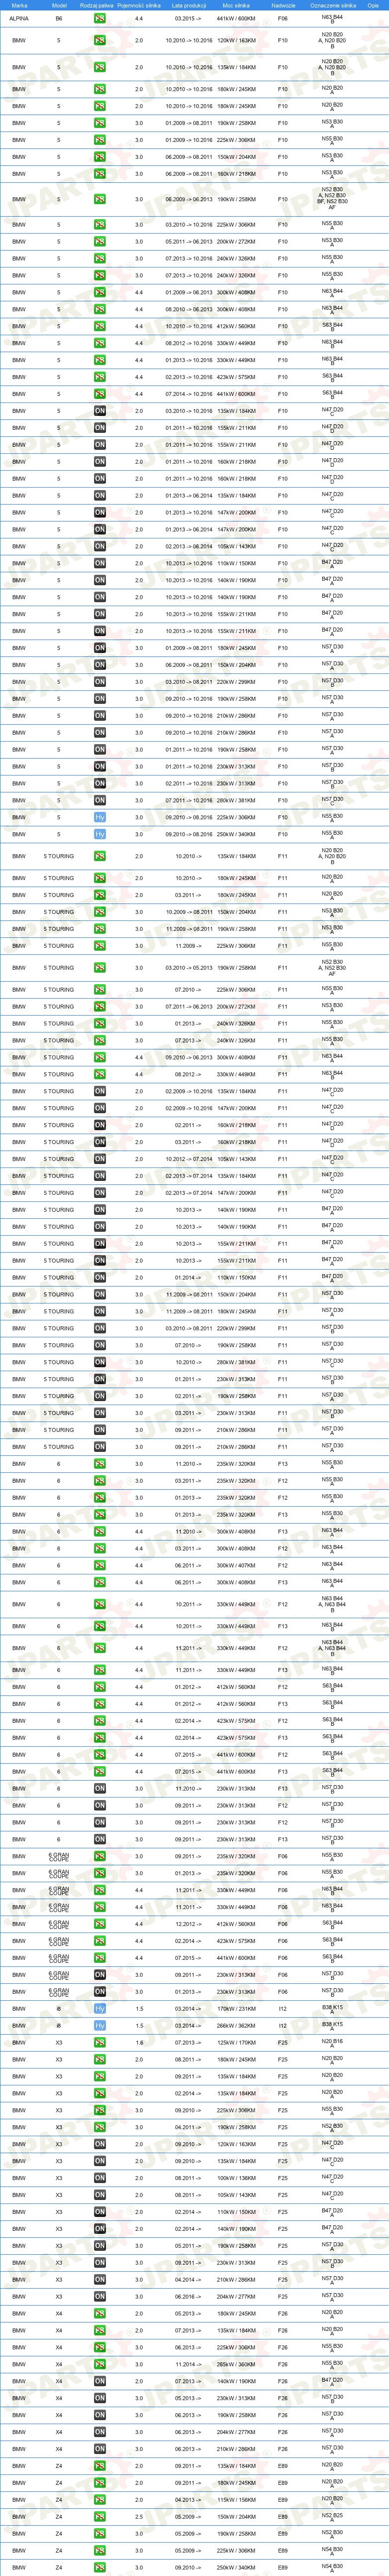Click petrol icon in BMW 6 300kW / 407KM F12 row

click(100, 1566)
